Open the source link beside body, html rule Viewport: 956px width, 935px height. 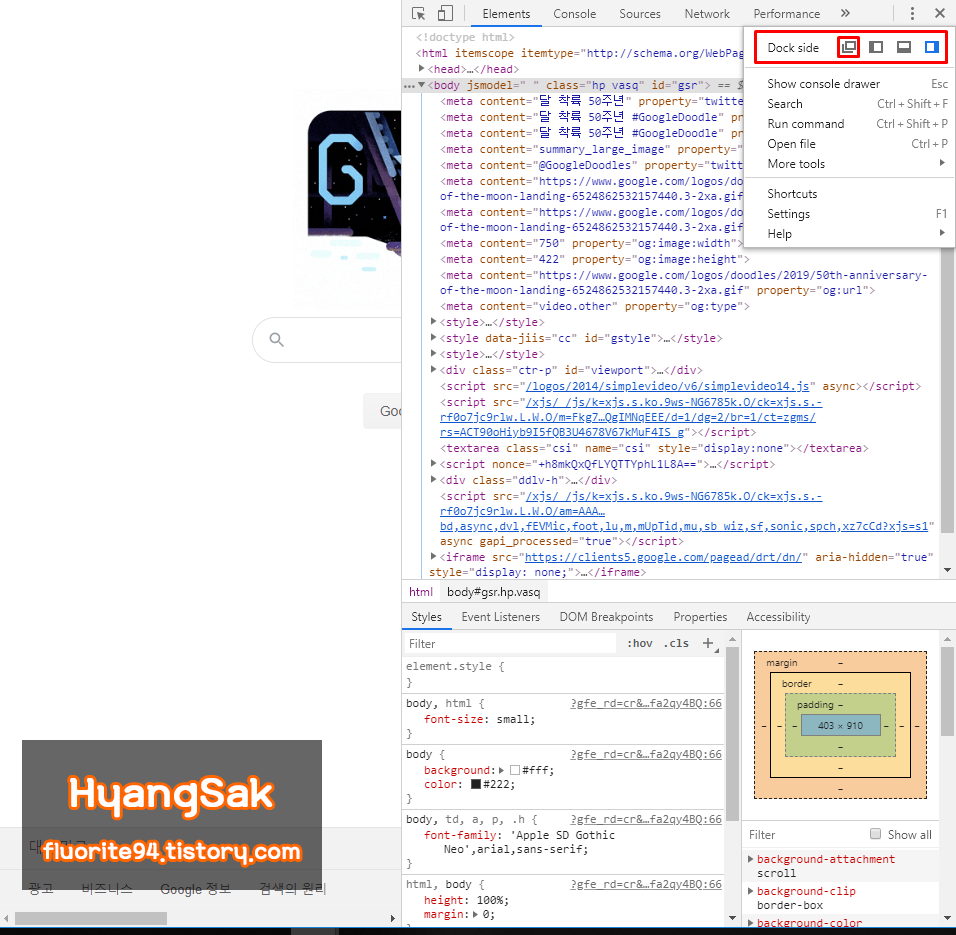tap(646, 703)
